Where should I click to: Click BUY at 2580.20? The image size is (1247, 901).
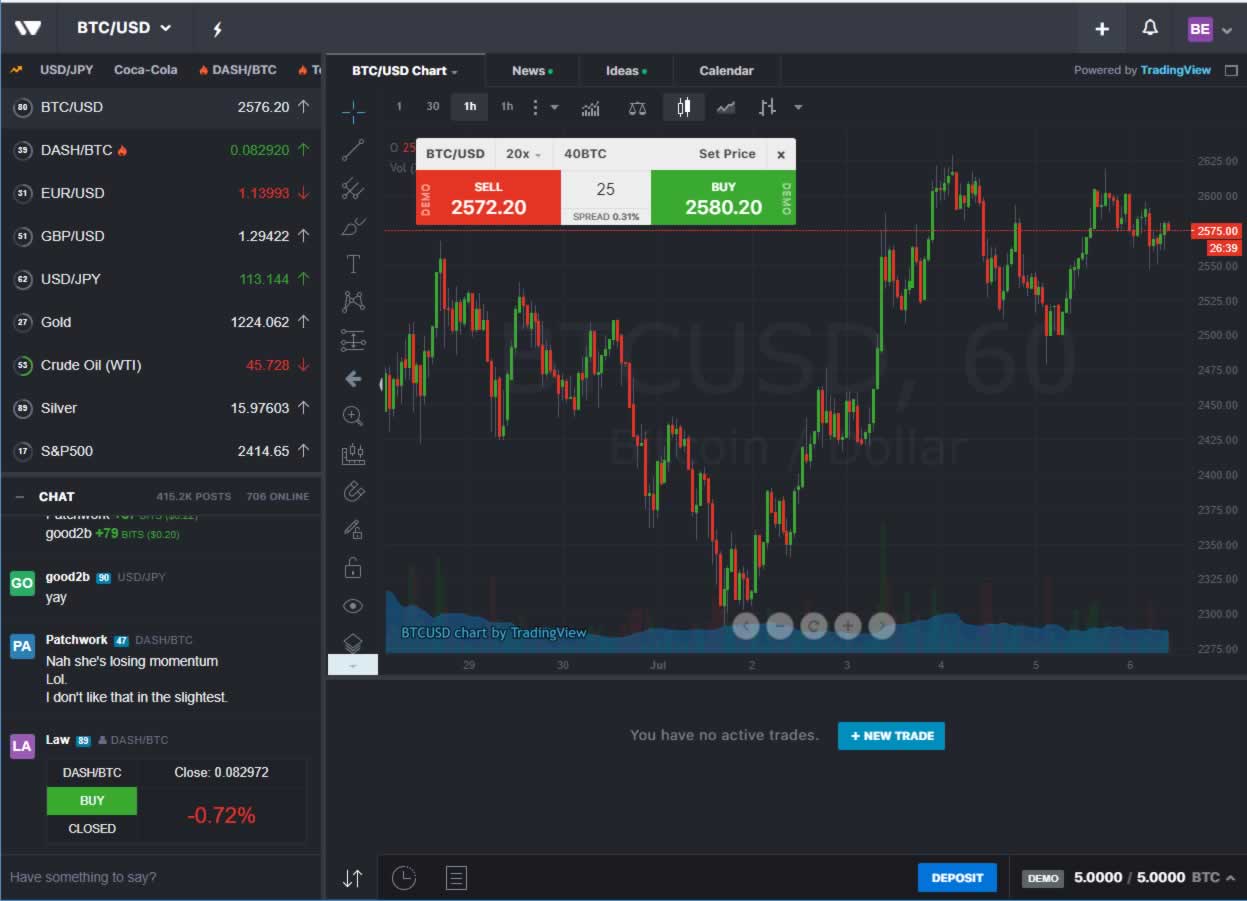pos(723,197)
